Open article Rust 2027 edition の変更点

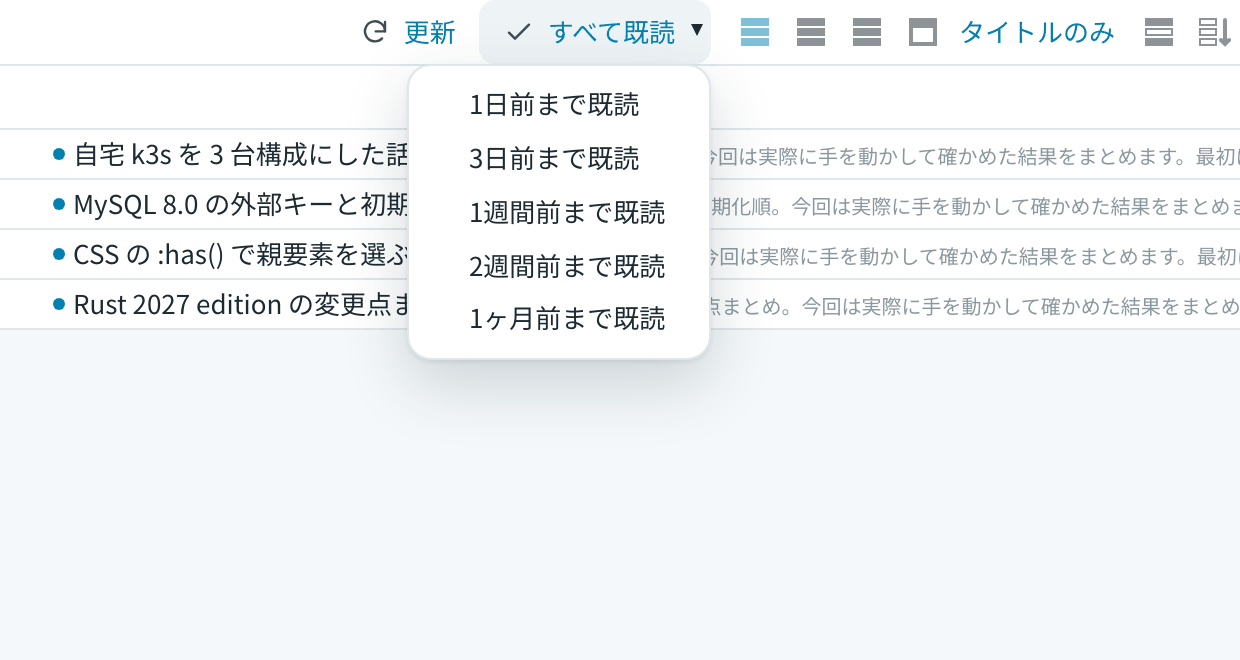(x=241, y=305)
